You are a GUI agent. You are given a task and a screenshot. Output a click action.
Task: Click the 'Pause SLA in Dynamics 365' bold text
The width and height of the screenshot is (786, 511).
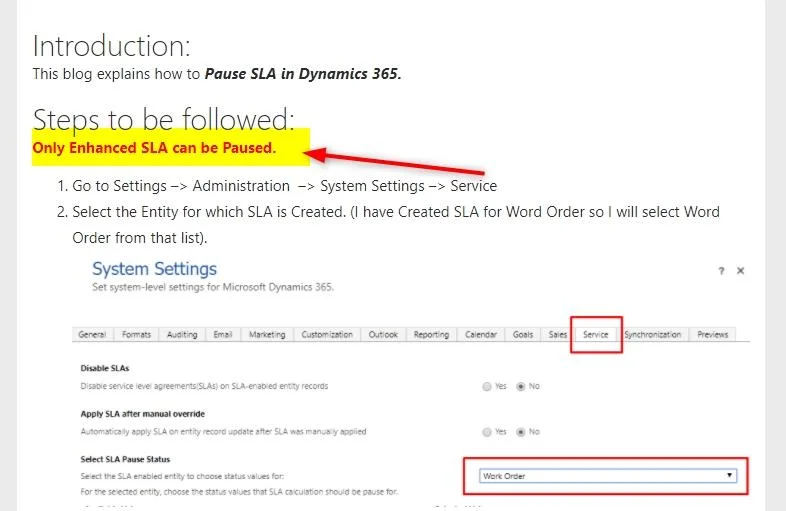coord(303,74)
